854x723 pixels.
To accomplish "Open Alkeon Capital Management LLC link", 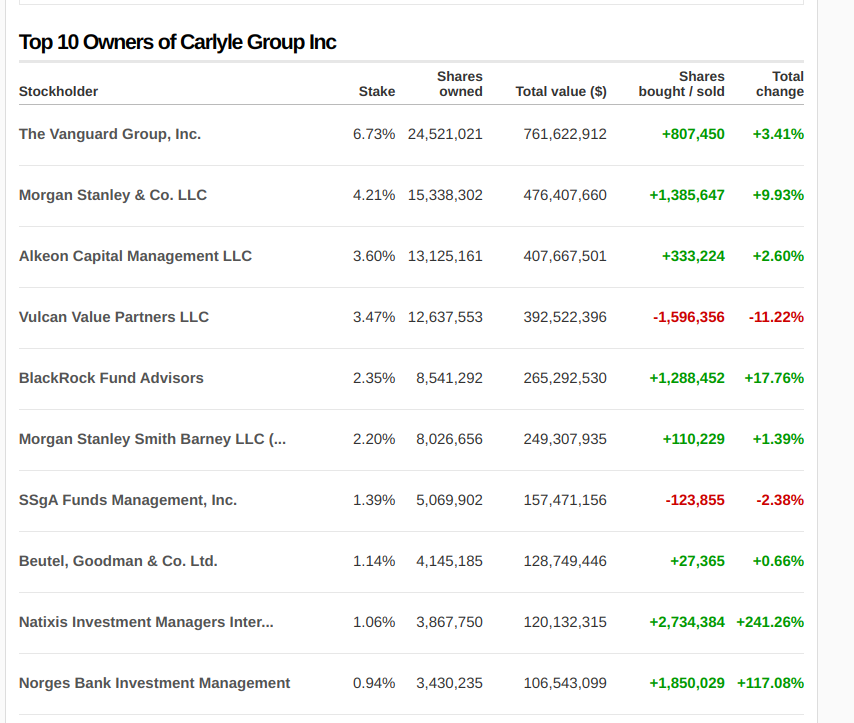I will click(136, 256).
